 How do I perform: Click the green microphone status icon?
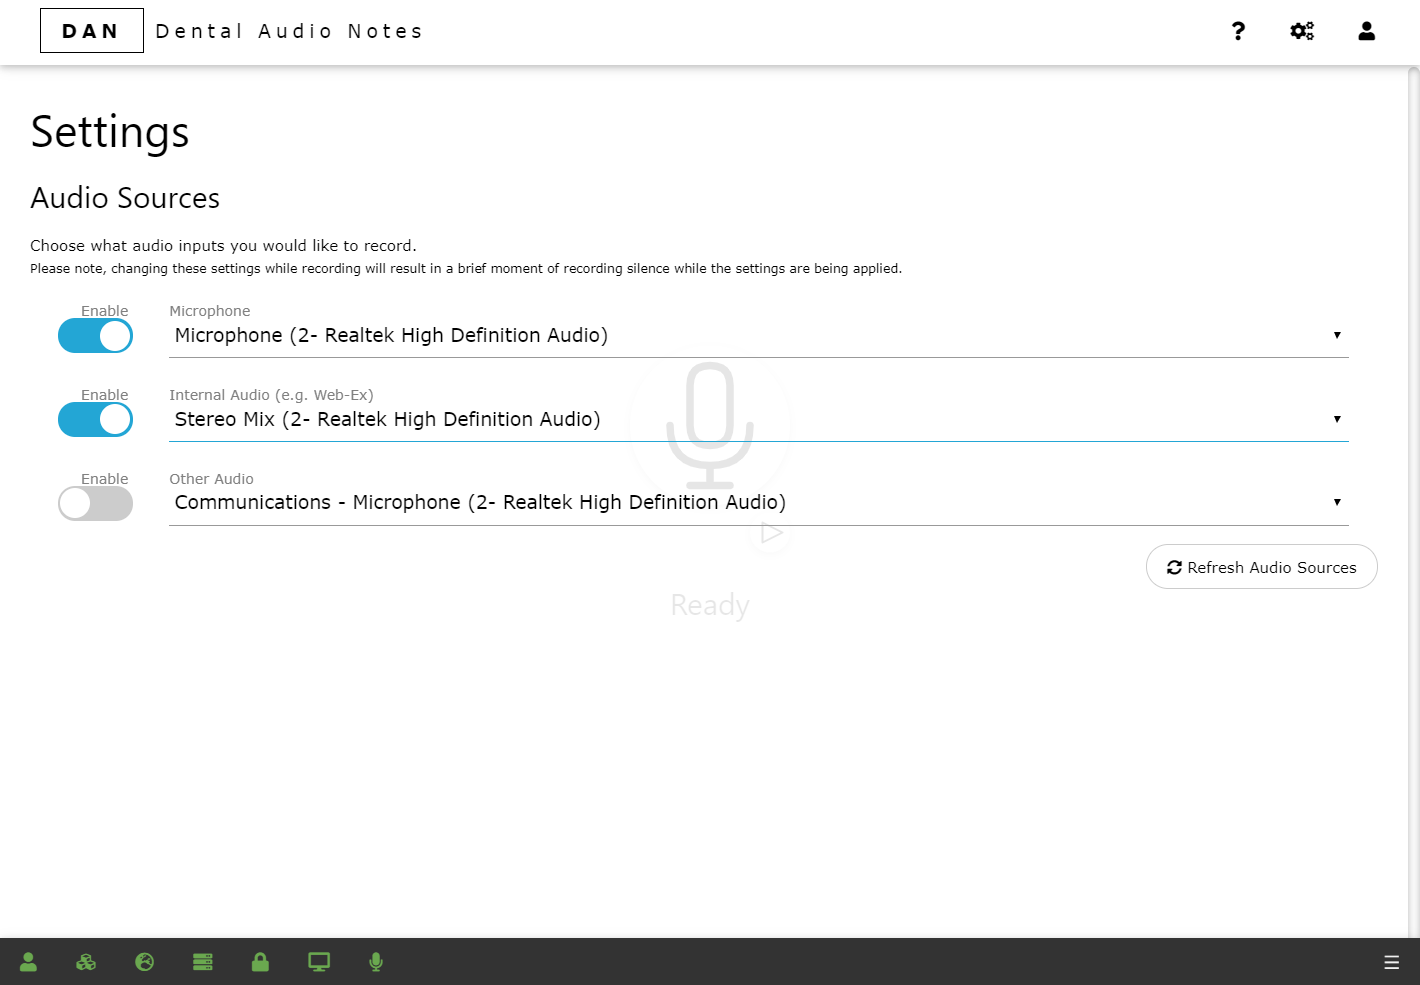pos(376,962)
